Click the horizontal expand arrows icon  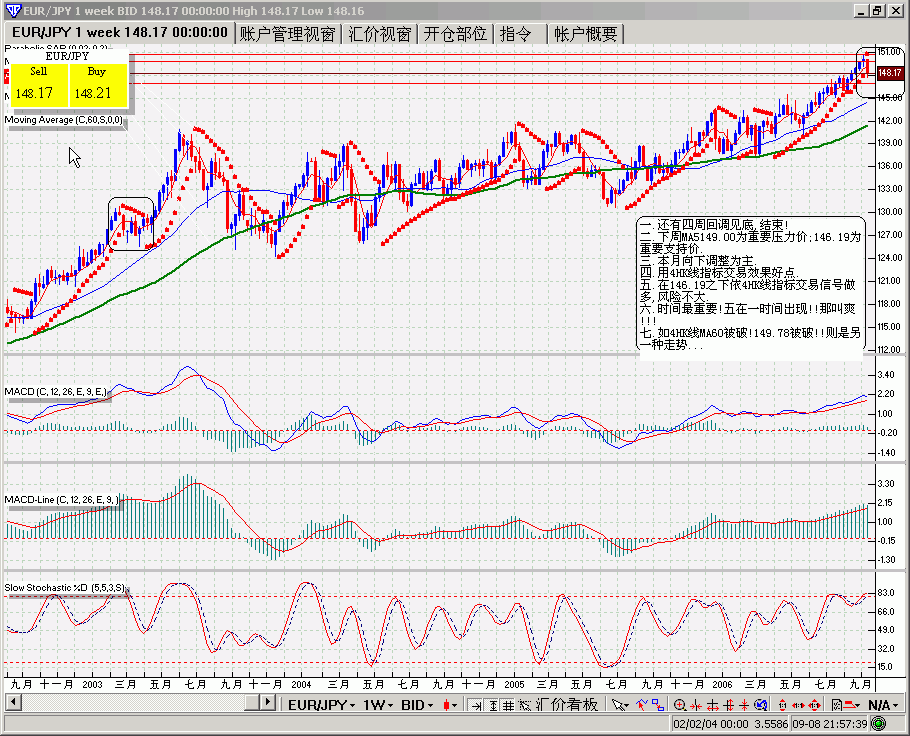pyautogui.click(x=713, y=705)
